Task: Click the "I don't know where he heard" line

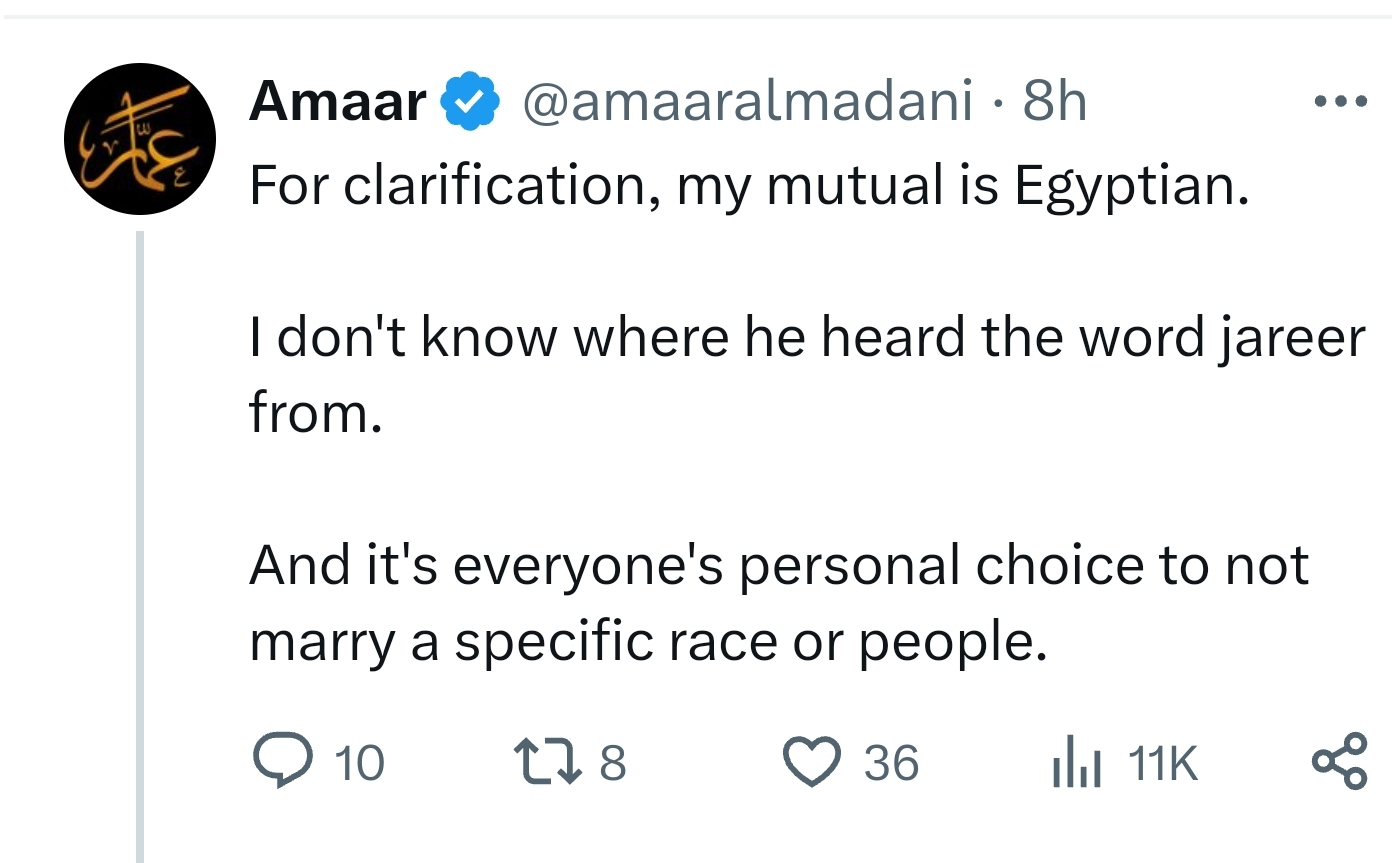Action: [x=807, y=338]
